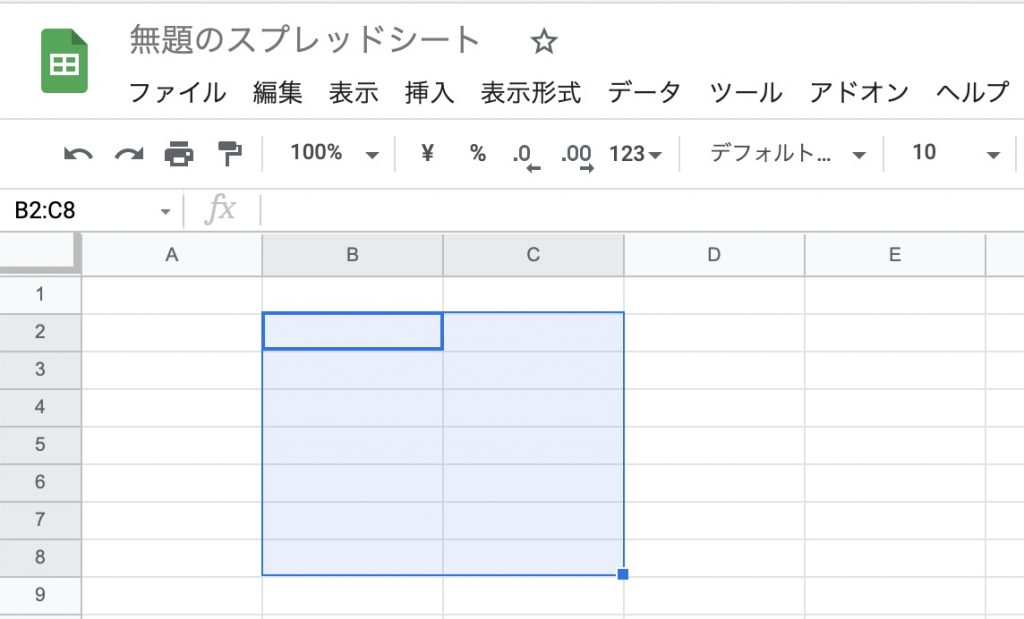Open the 表示形式 menu

531,93
